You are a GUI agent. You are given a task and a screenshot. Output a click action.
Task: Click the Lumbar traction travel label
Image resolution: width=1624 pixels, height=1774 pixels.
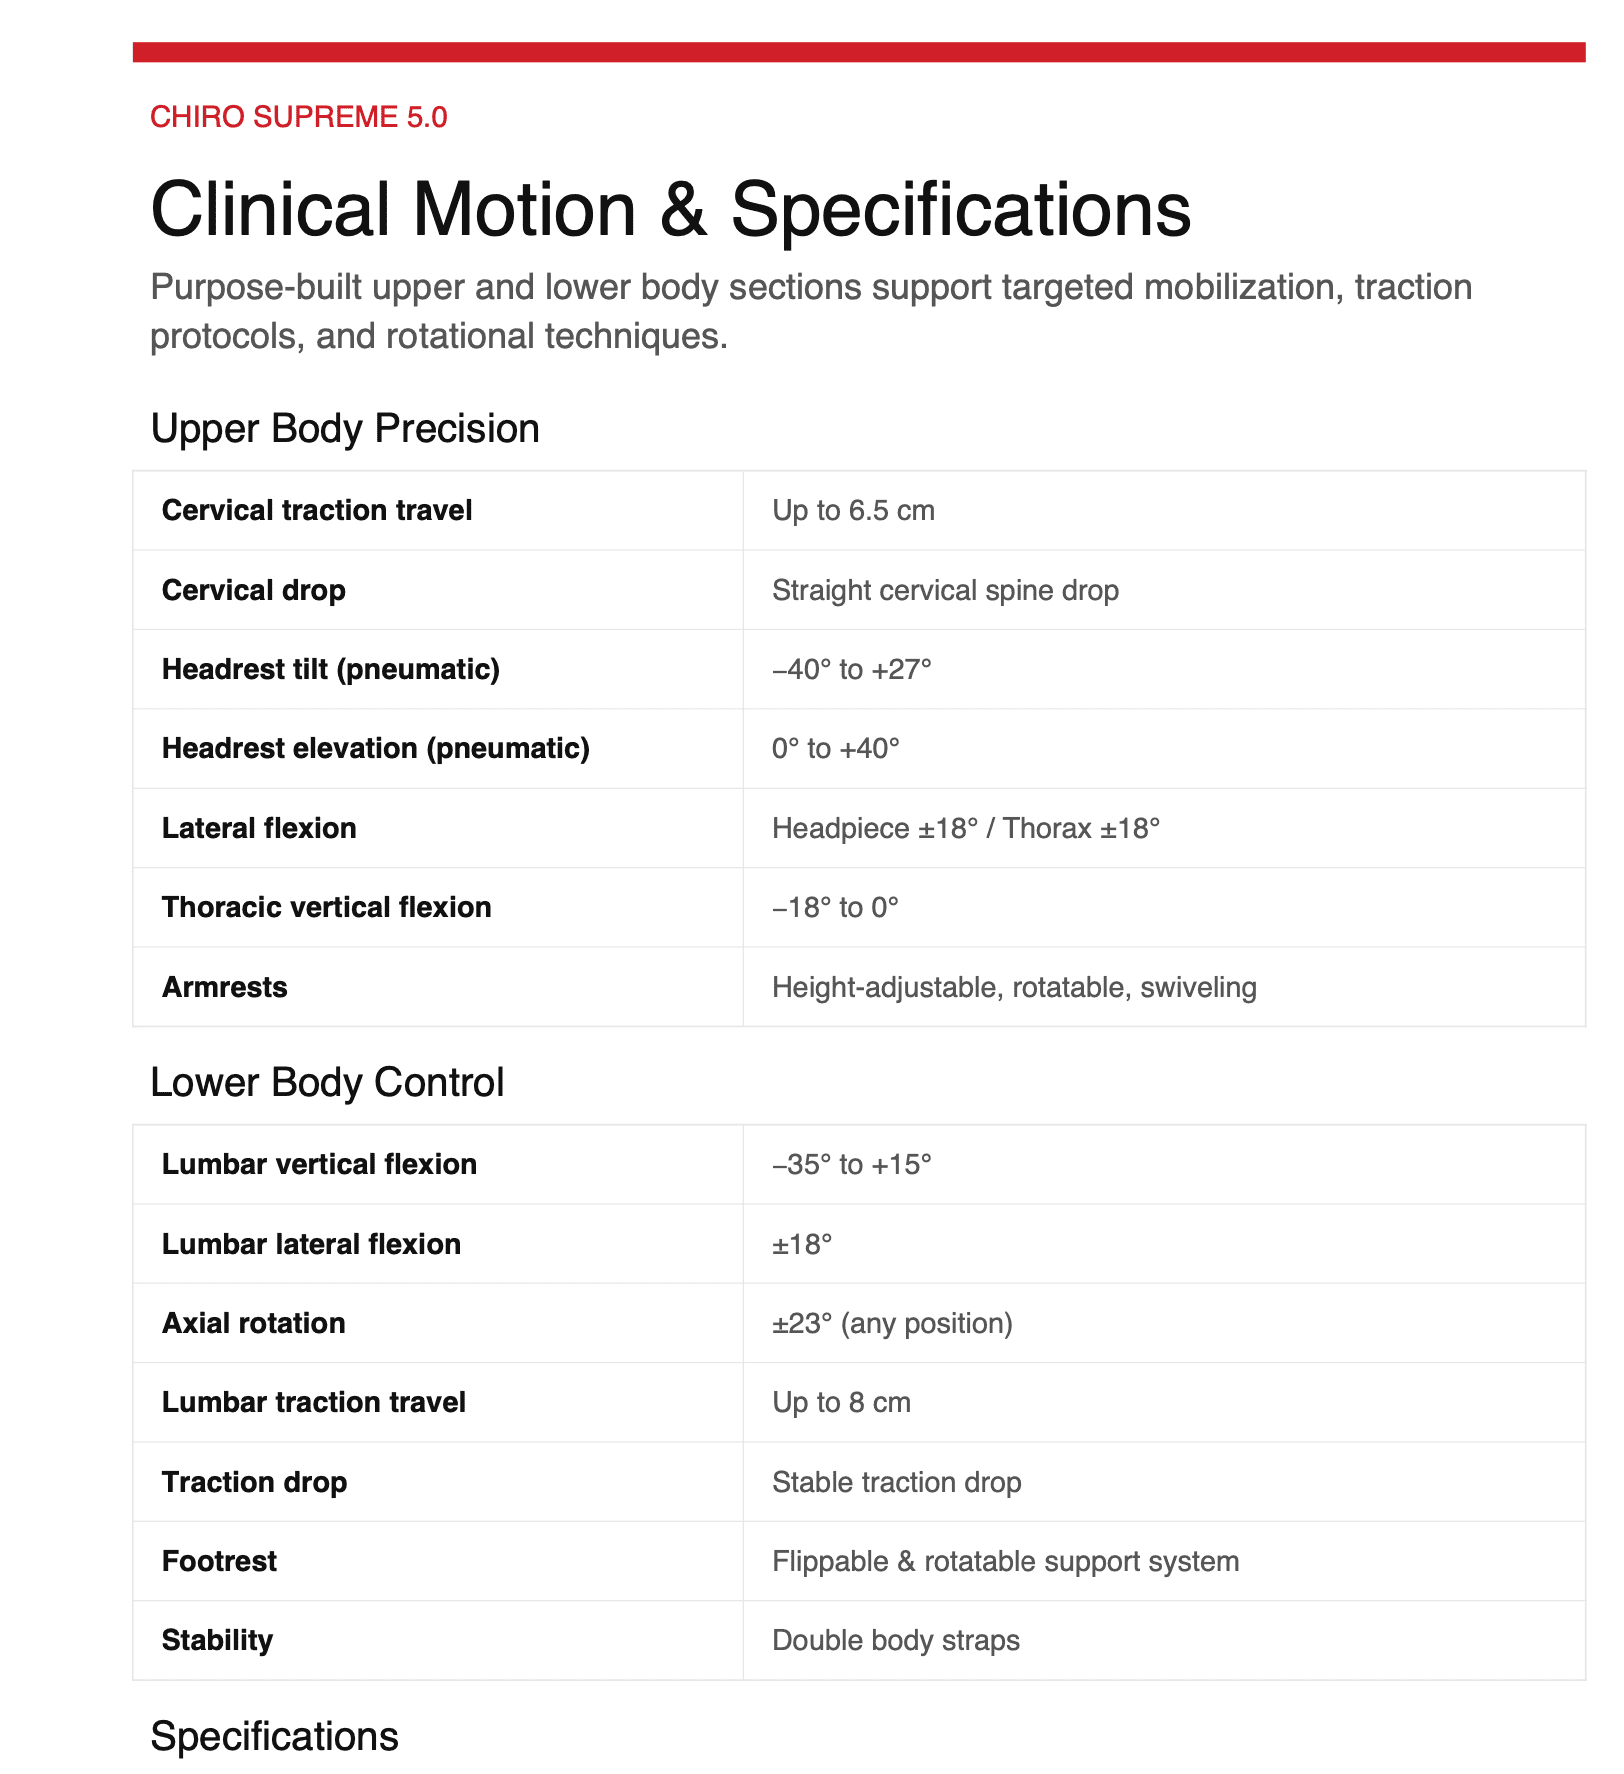(x=314, y=1402)
